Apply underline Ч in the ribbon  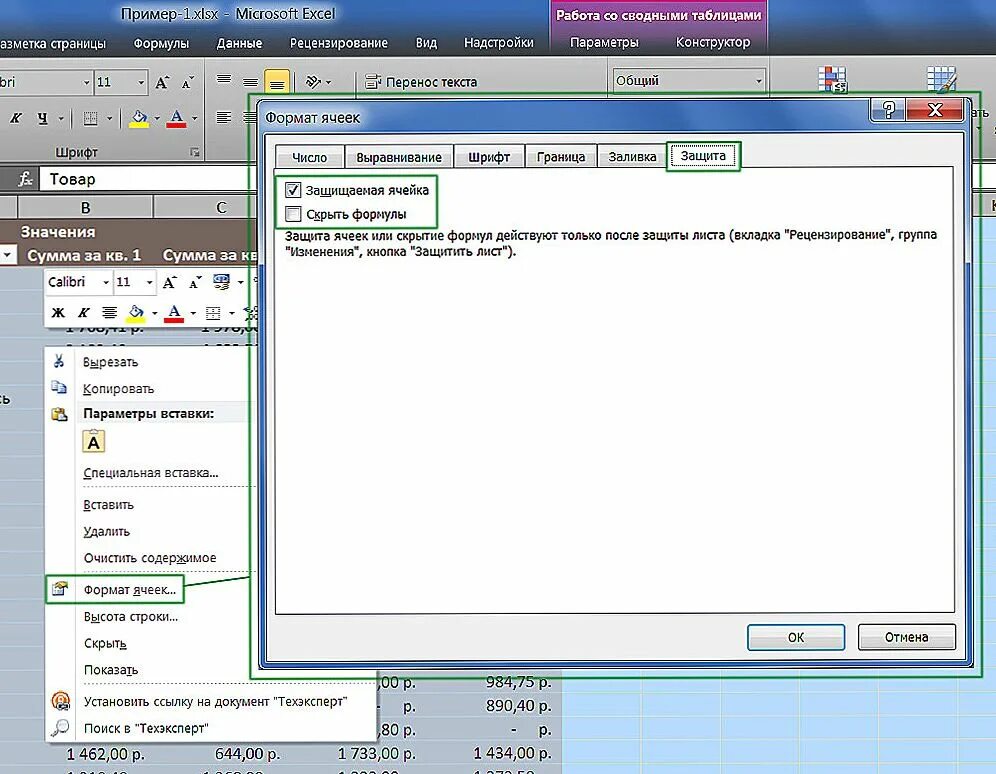pyautogui.click(x=42, y=118)
